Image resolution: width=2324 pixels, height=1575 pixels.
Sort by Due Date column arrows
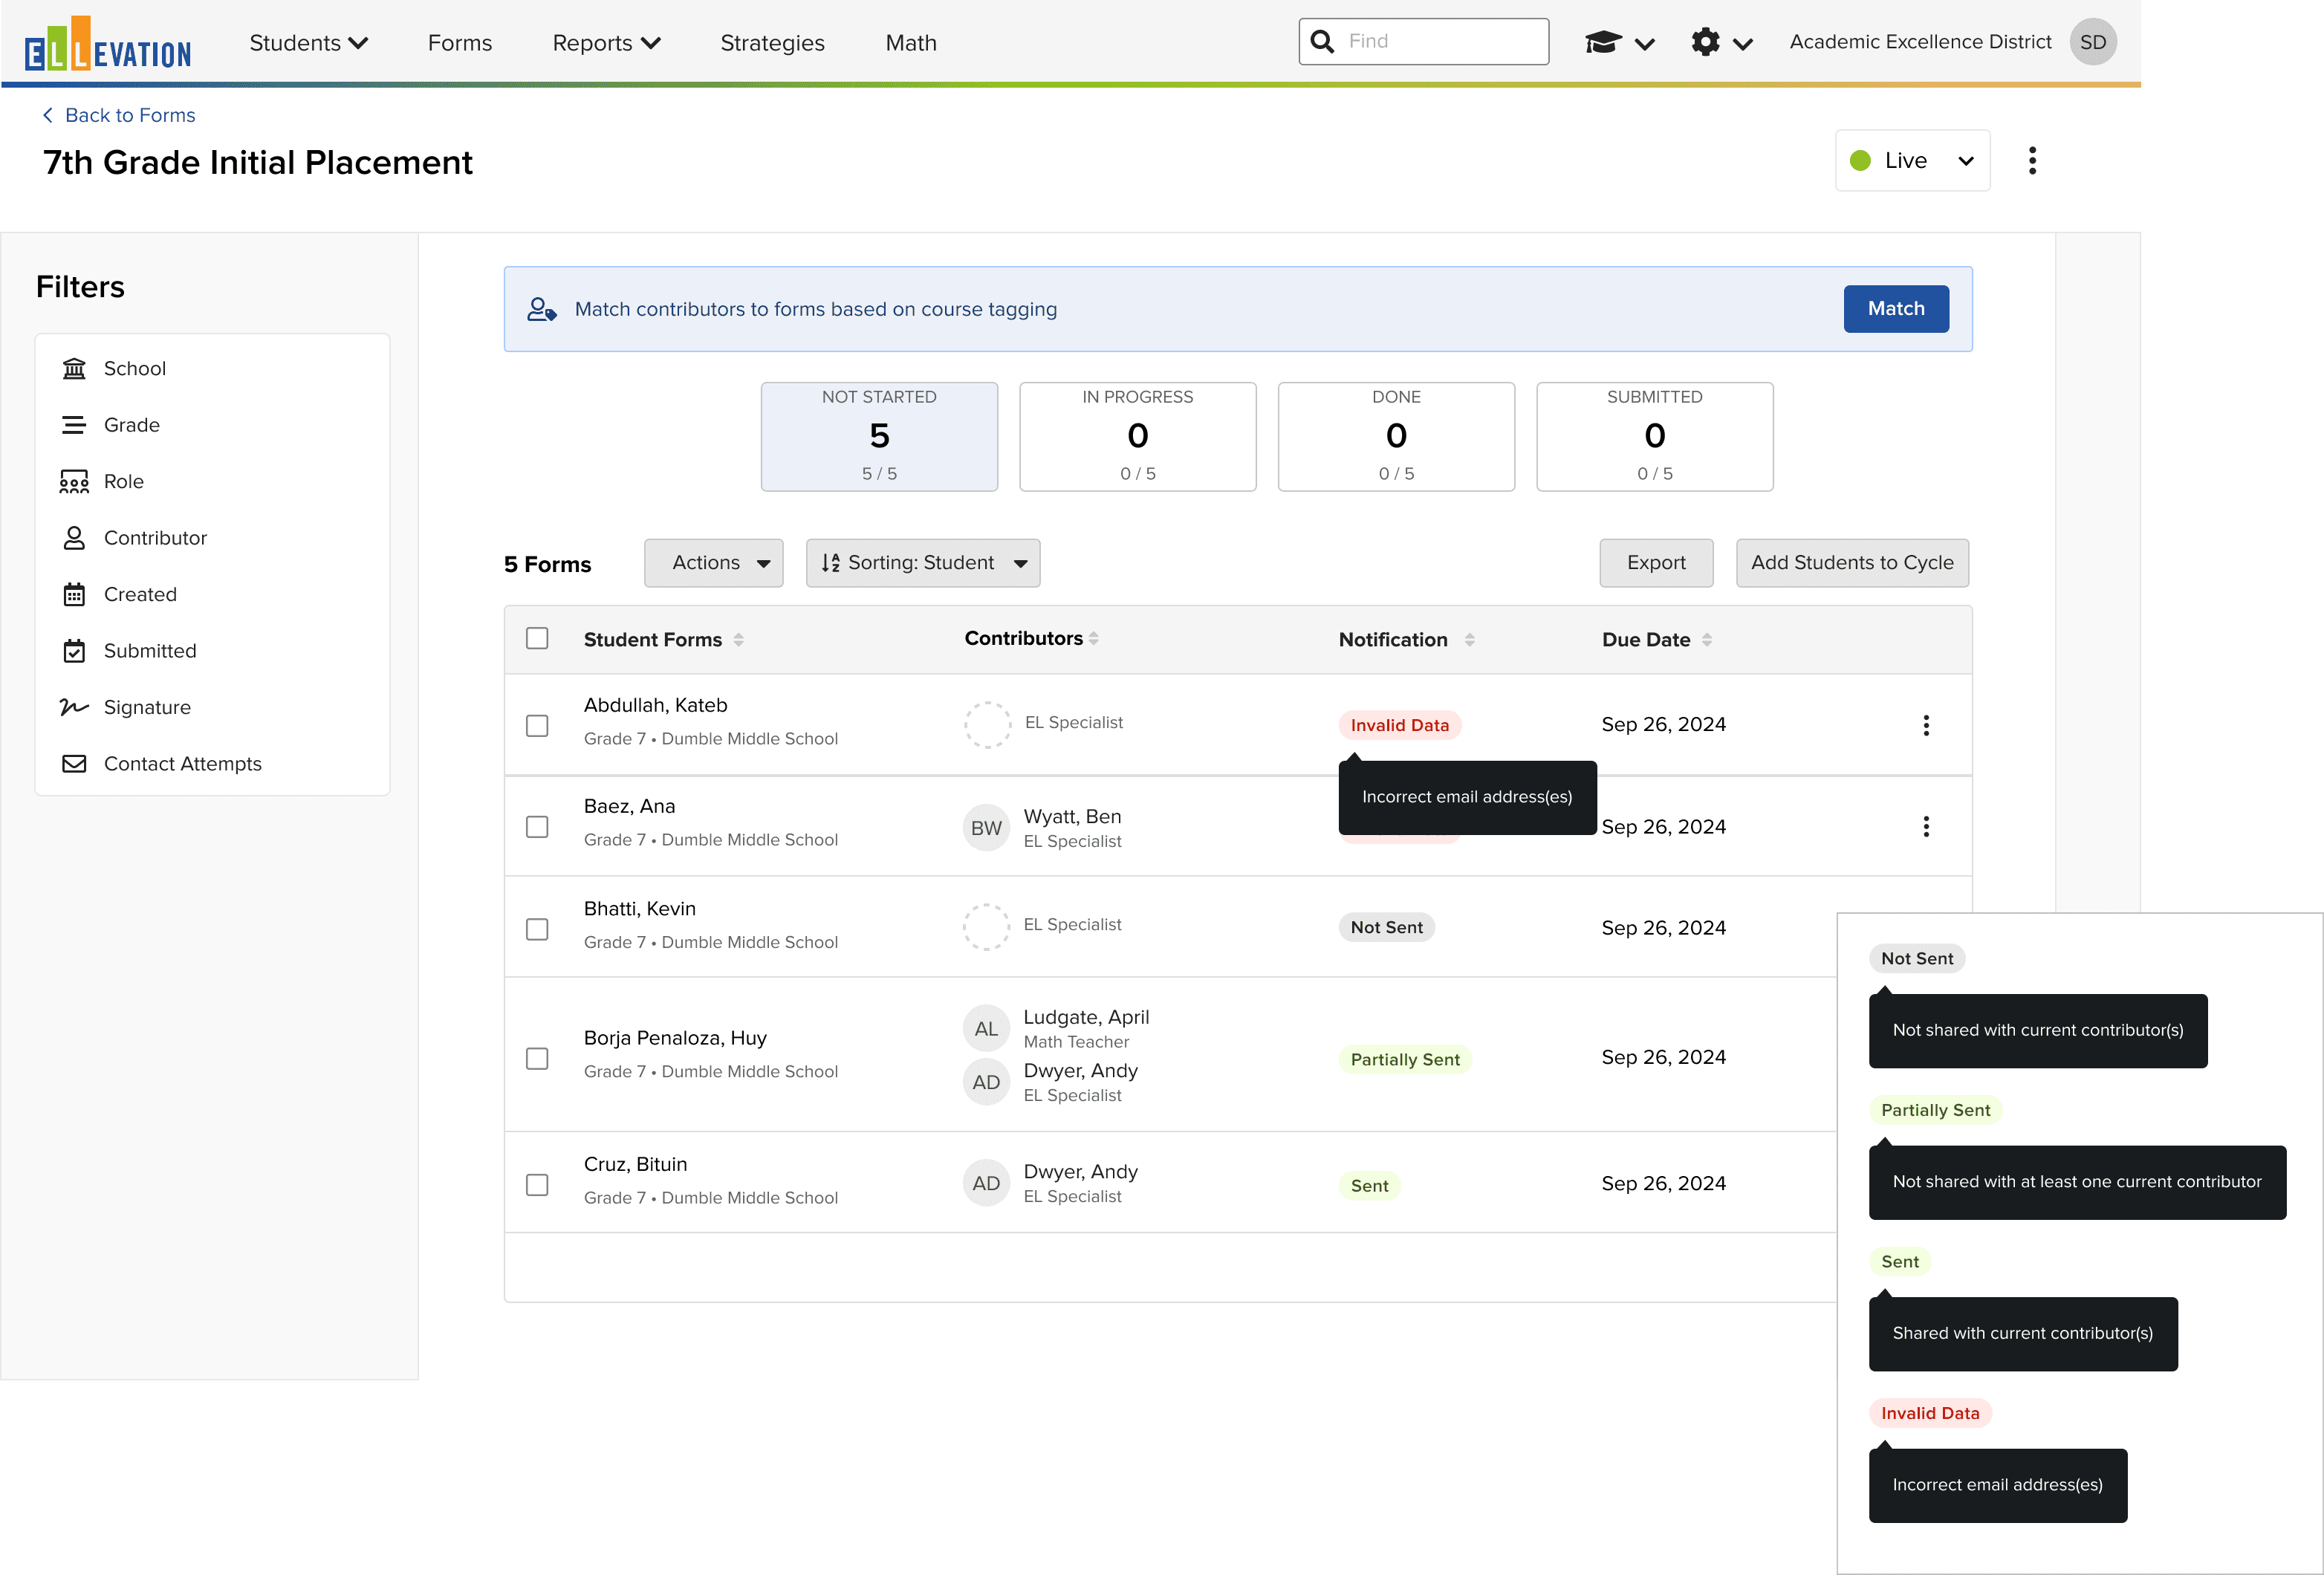(1706, 640)
